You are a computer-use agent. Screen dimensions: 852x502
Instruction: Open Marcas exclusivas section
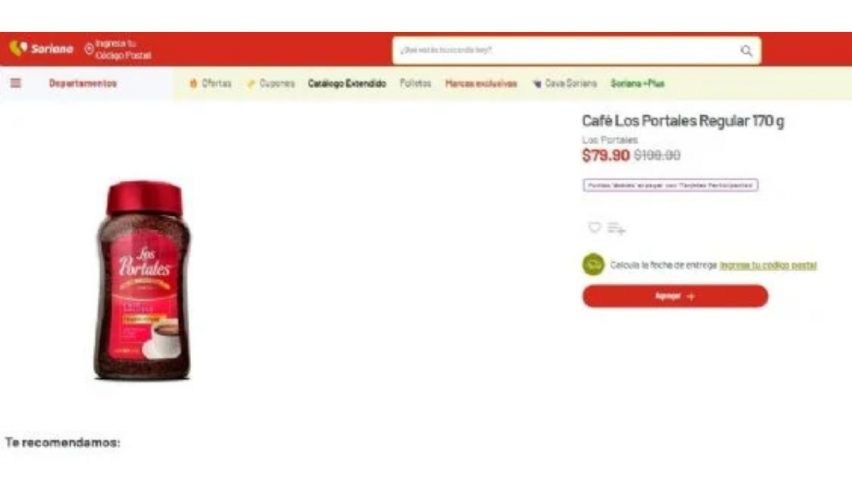[481, 83]
